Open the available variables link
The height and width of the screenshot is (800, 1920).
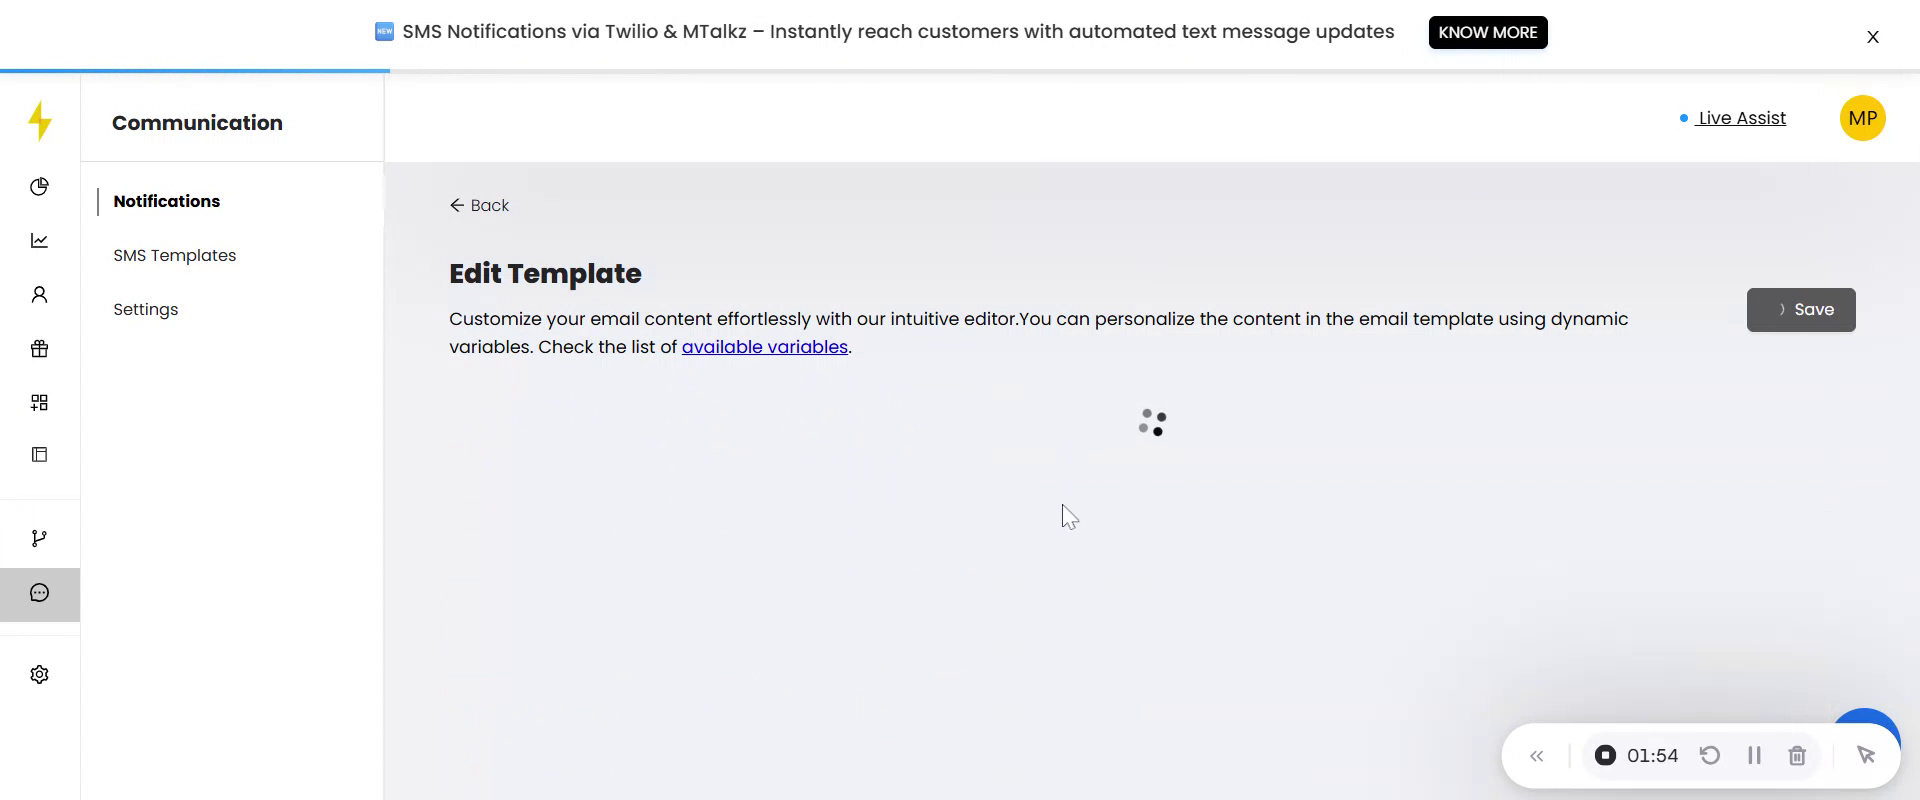(764, 347)
